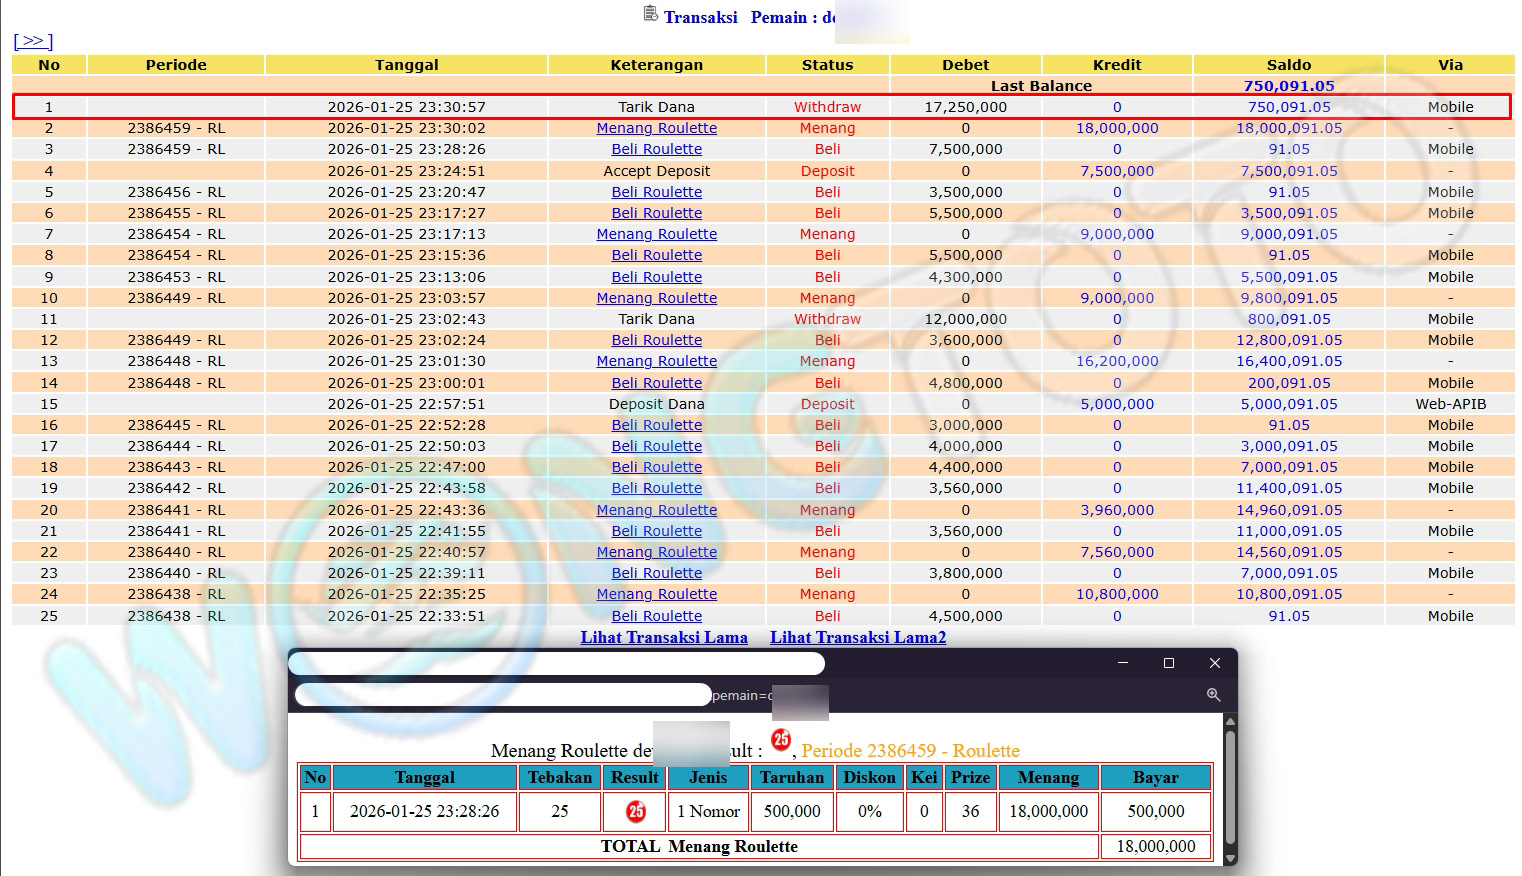The height and width of the screenshot is (876, 1522).
Task: Minimize the roulette result popup window
Action: [x=1122, y=663]
